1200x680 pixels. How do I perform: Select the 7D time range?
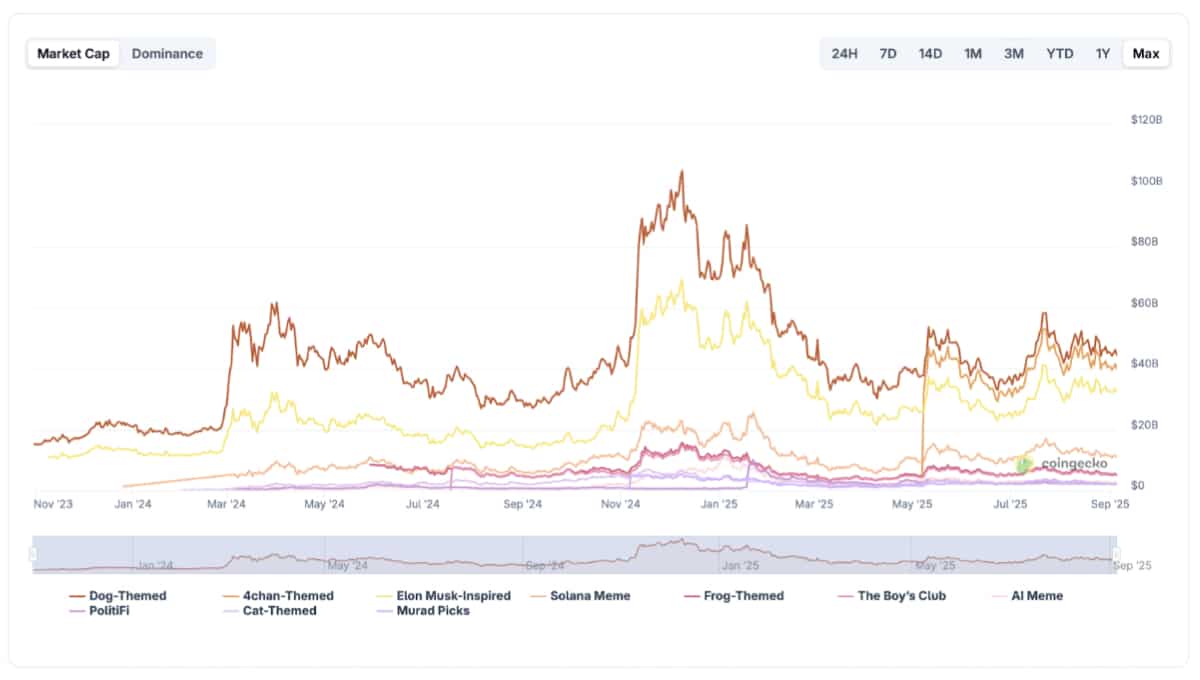(x=888, y=54)
